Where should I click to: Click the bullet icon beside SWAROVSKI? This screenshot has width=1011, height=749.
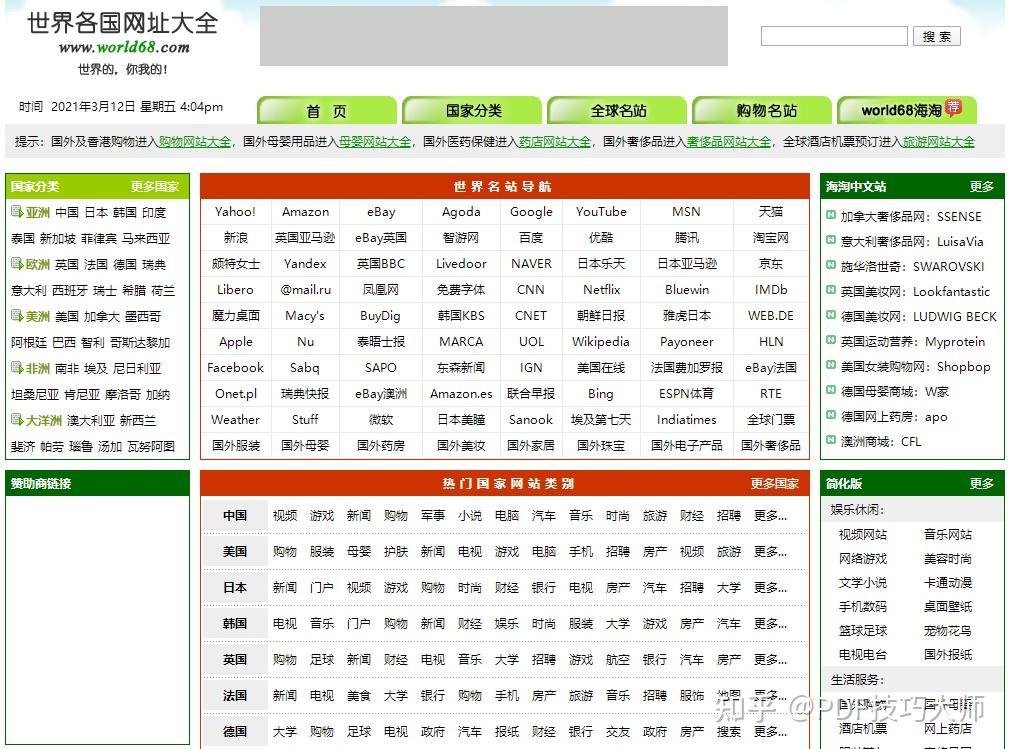pyautogui.click(x=831, y=266)
